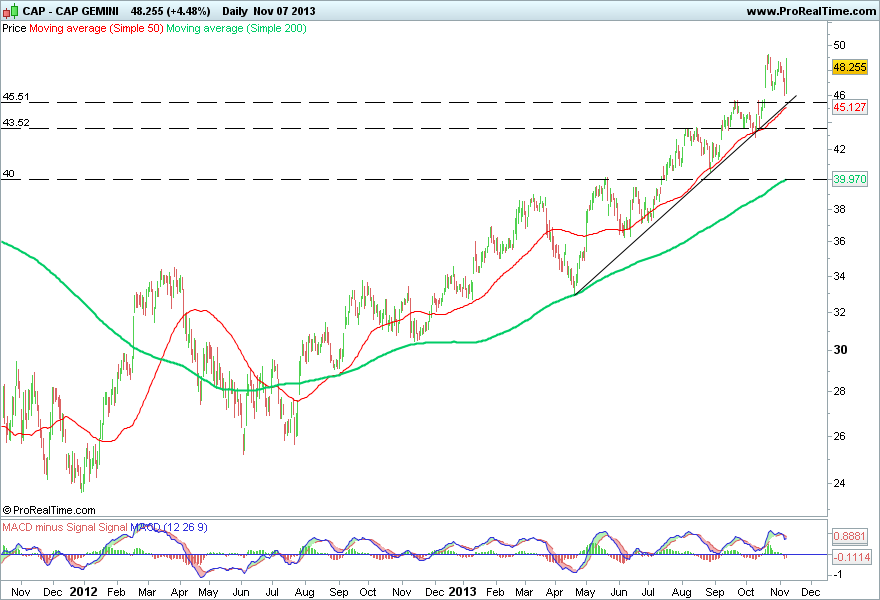Select the MACD minus Signal legend
Viewport: 880px width, 600px height.
(x=49, y=527)
